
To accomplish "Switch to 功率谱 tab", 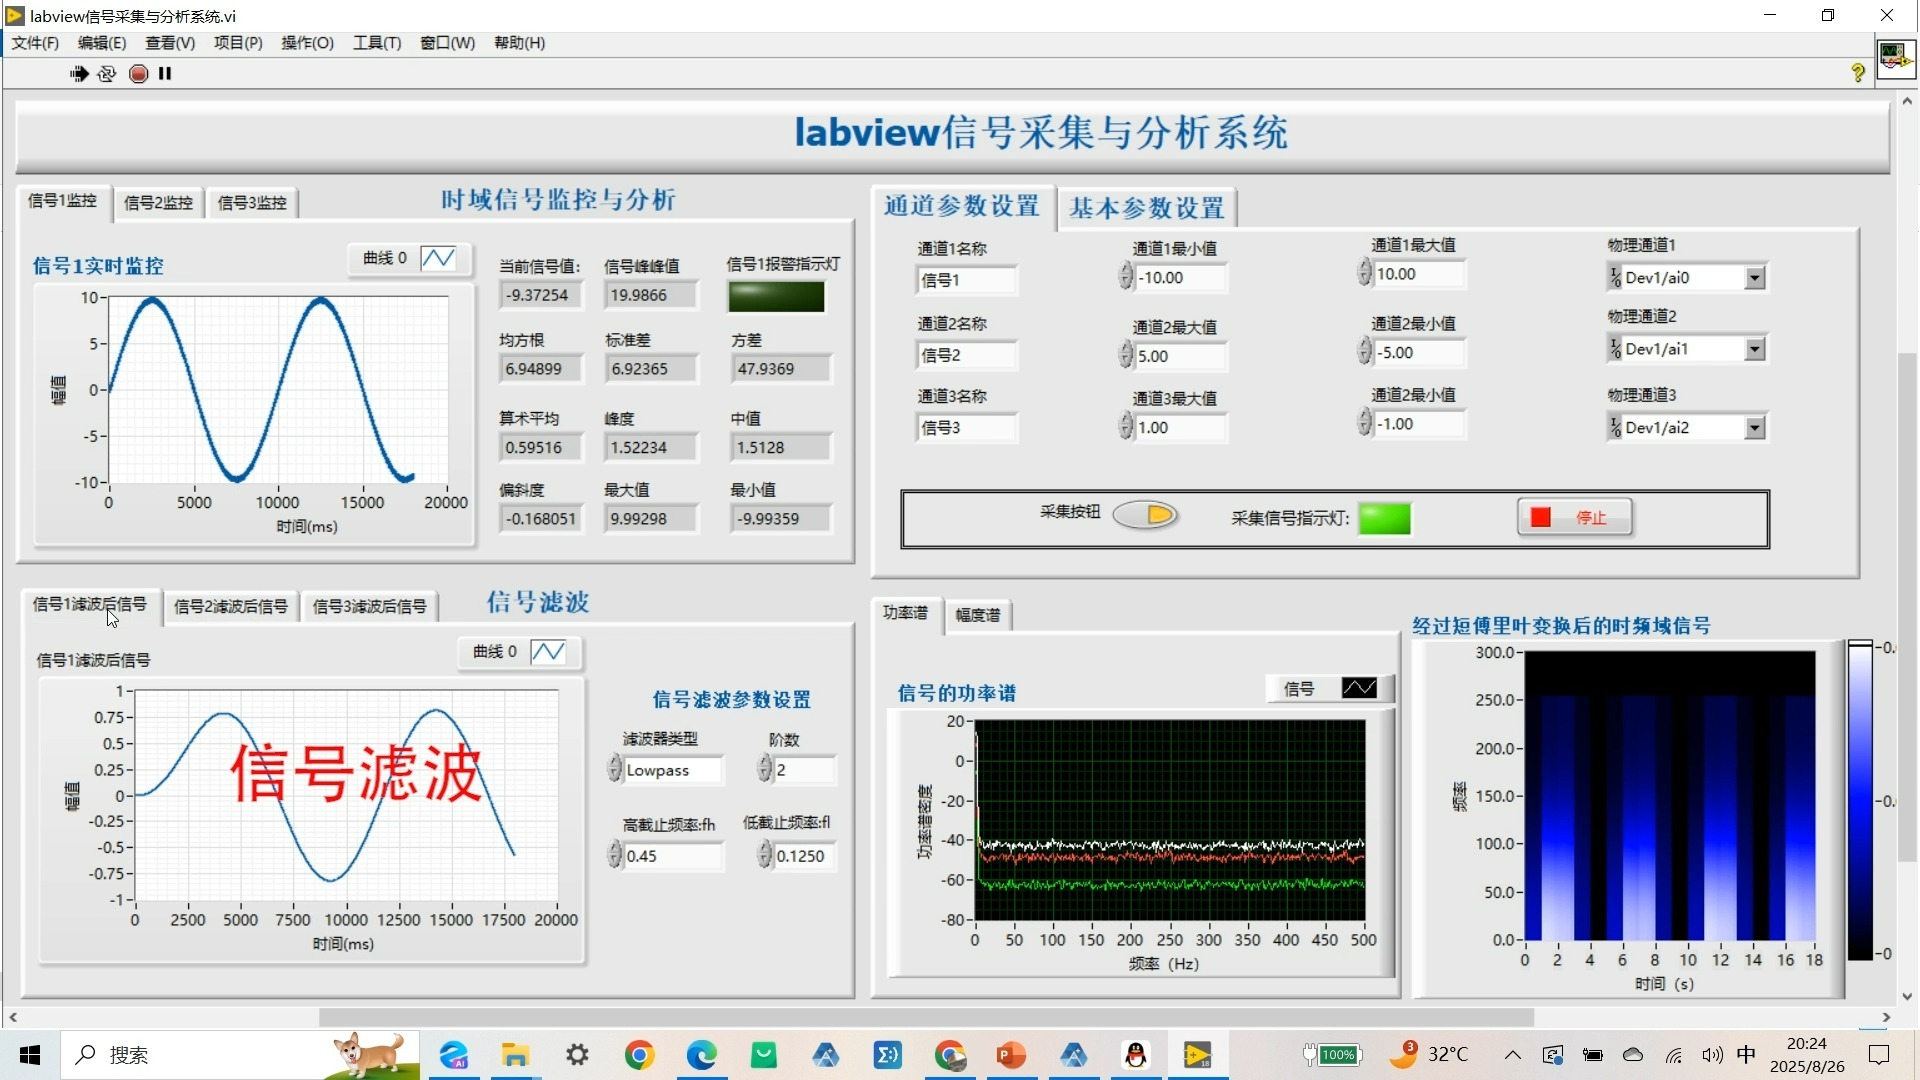I will (905, 613).
